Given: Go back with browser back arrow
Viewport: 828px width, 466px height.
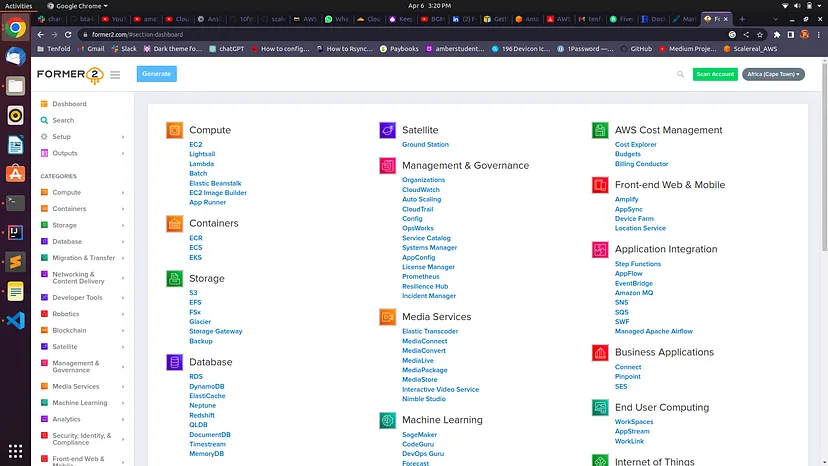Looking at the screenshot, I should coord(41,34).
